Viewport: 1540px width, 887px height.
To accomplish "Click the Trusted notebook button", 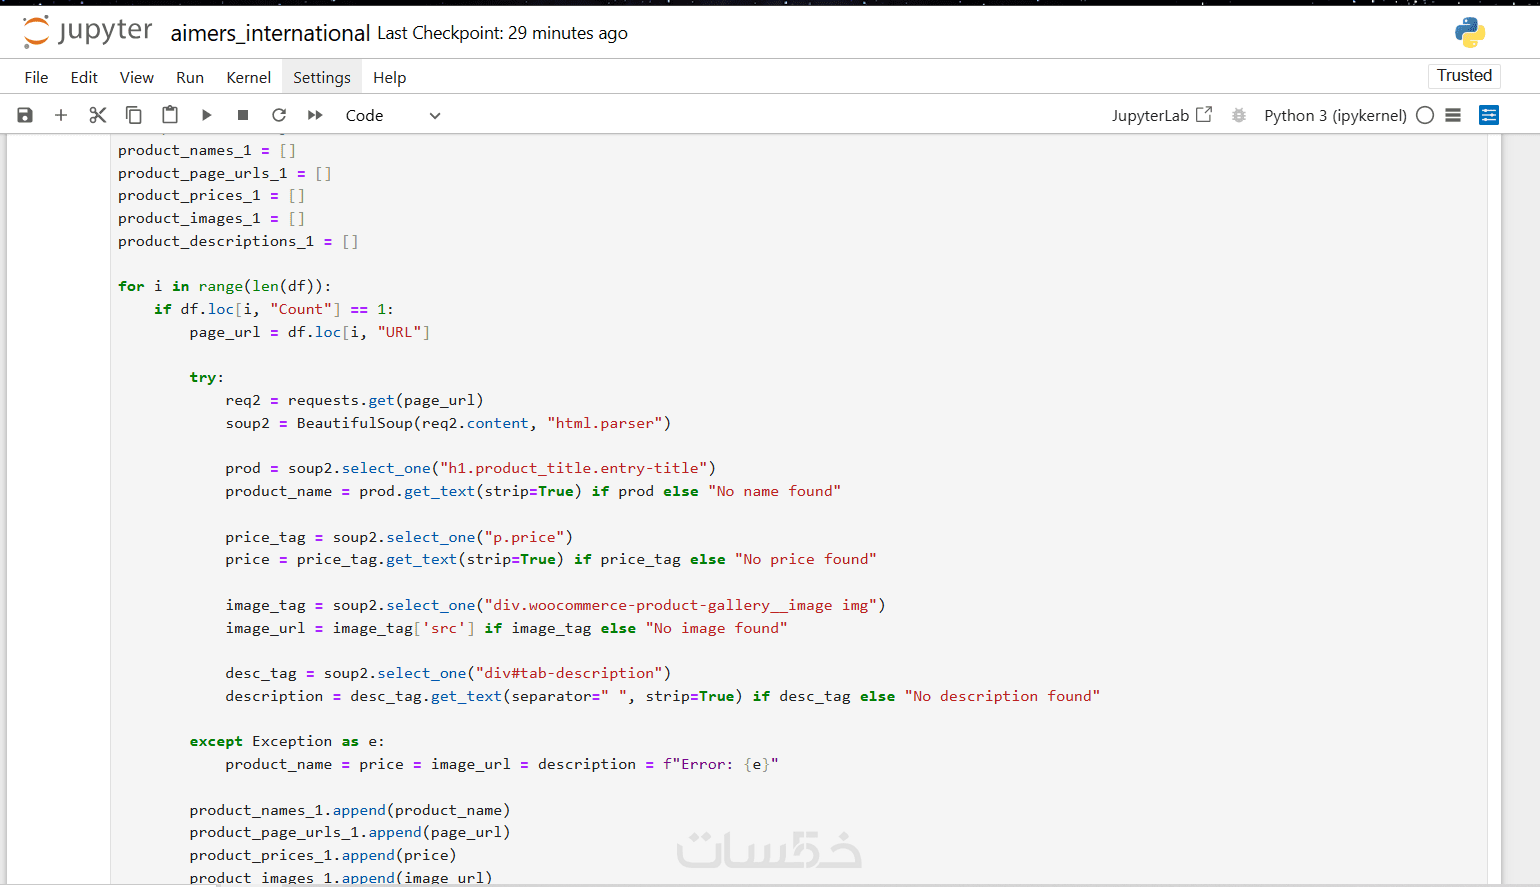I will (x=1464, y=76).
